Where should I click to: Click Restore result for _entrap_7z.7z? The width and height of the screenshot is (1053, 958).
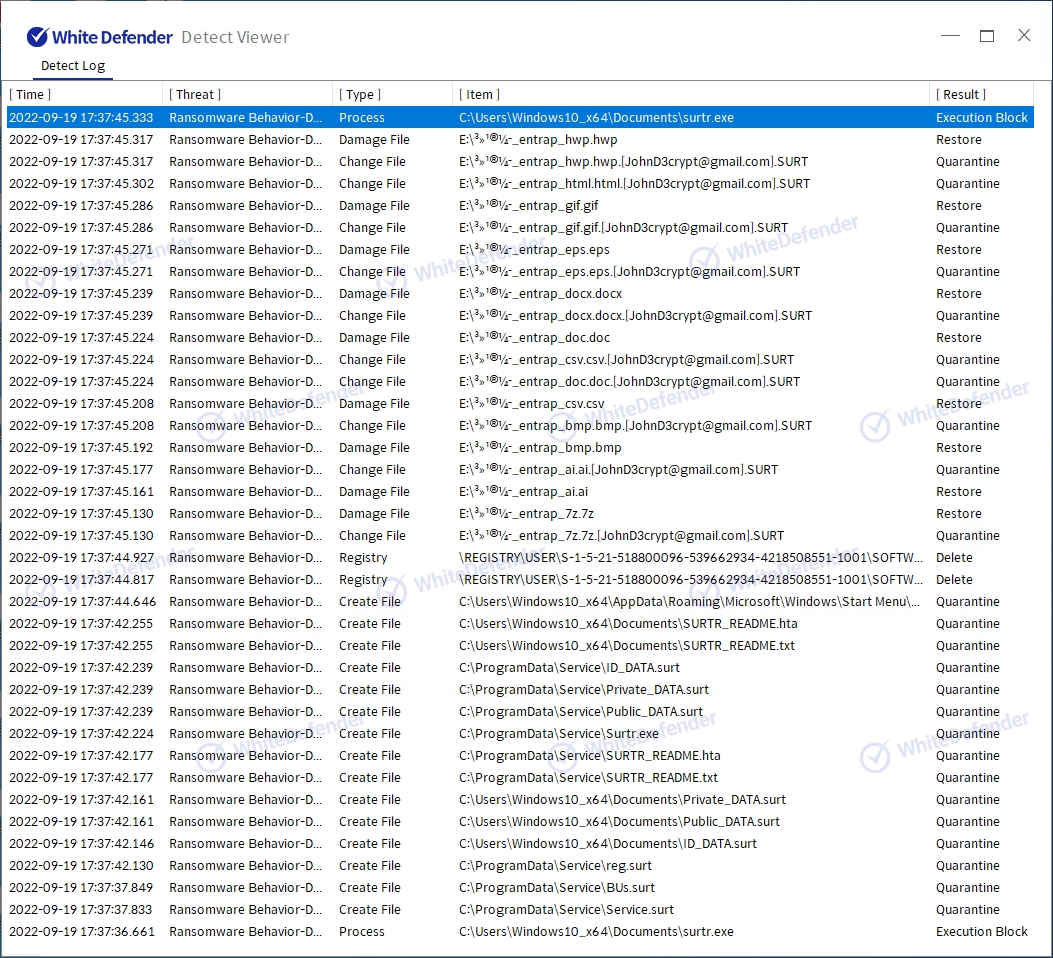point(959,514)
